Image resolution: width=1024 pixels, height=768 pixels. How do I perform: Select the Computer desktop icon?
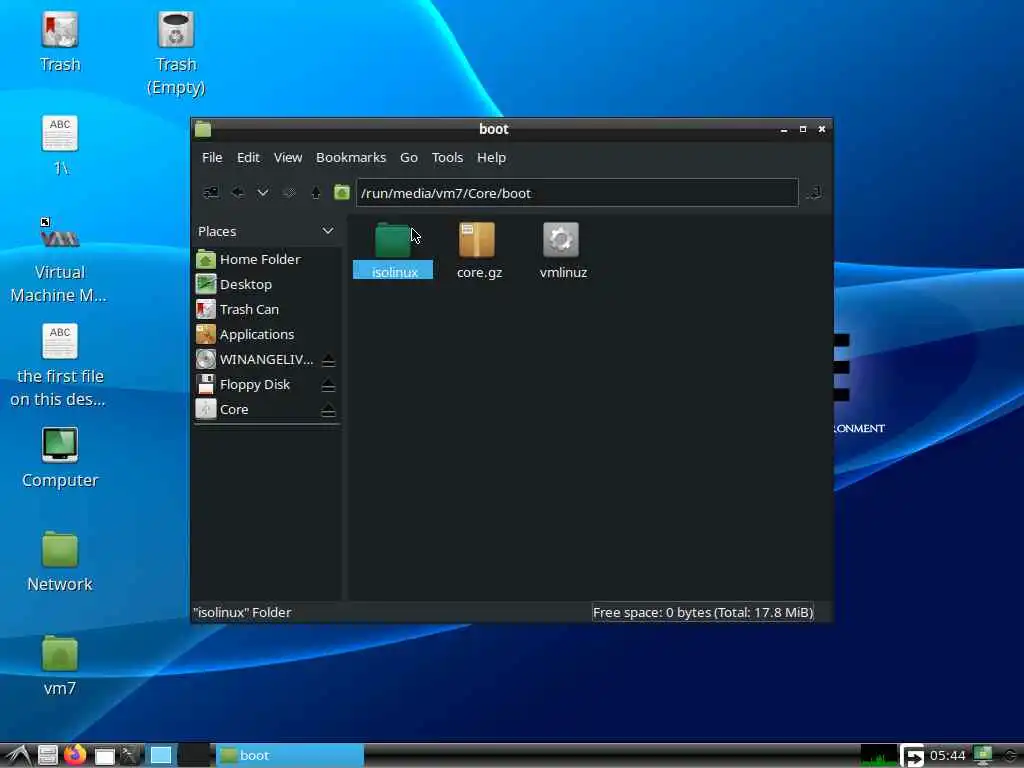(x=60, y=458)
